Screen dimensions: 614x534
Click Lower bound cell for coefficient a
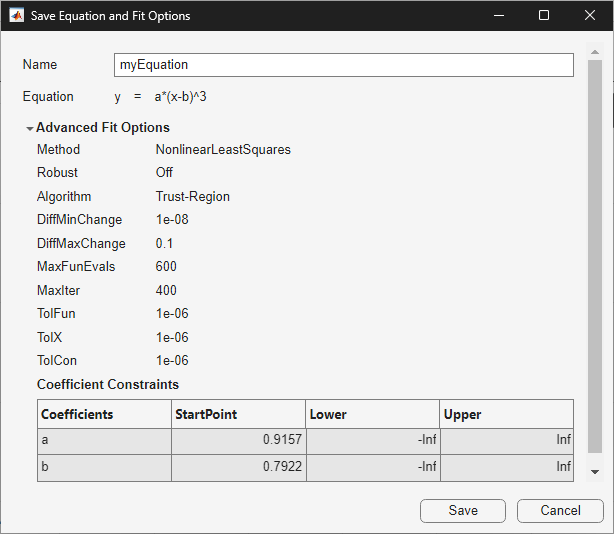click(372, 441)
